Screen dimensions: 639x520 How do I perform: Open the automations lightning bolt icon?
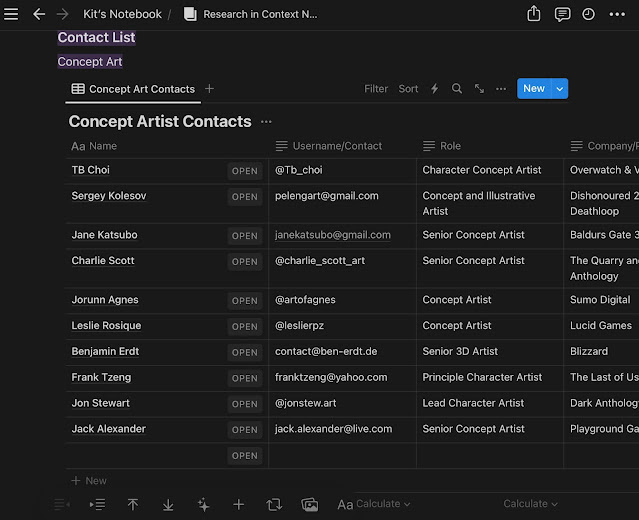[434, 88]
